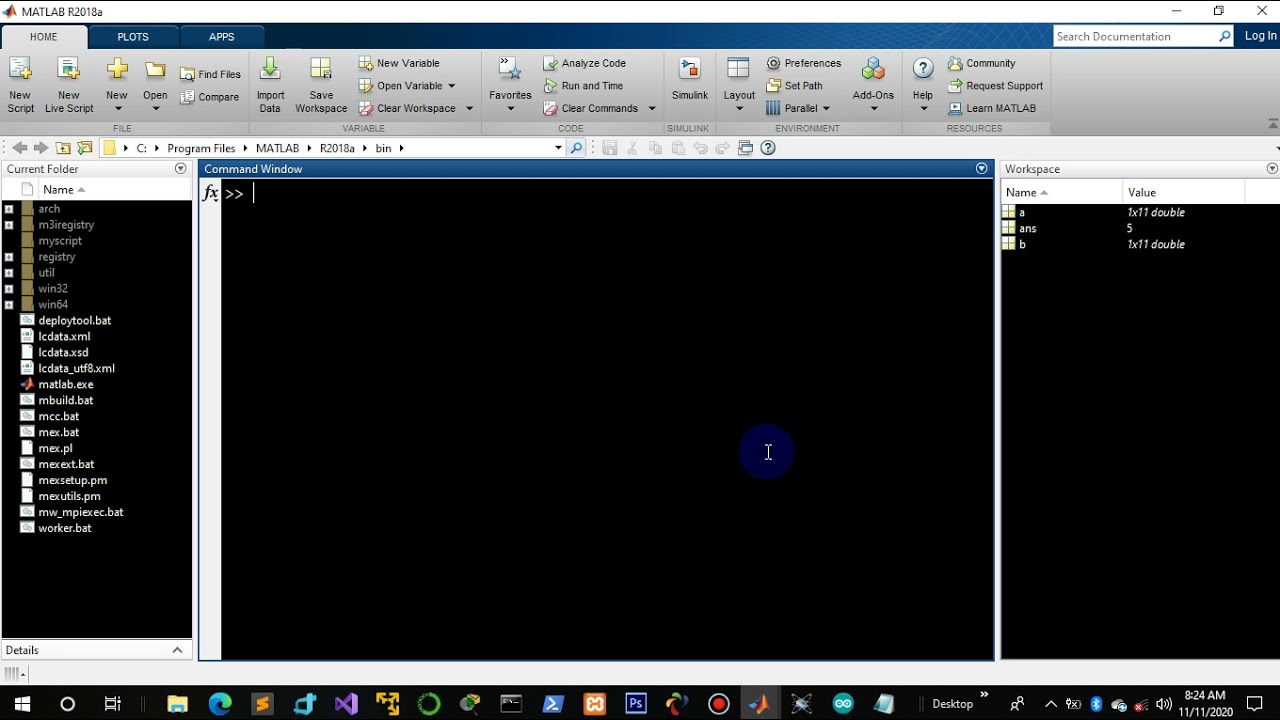The height and width of the screenshot is (720, 1280).
Task: Select worker.bat file
Action: 65,528
